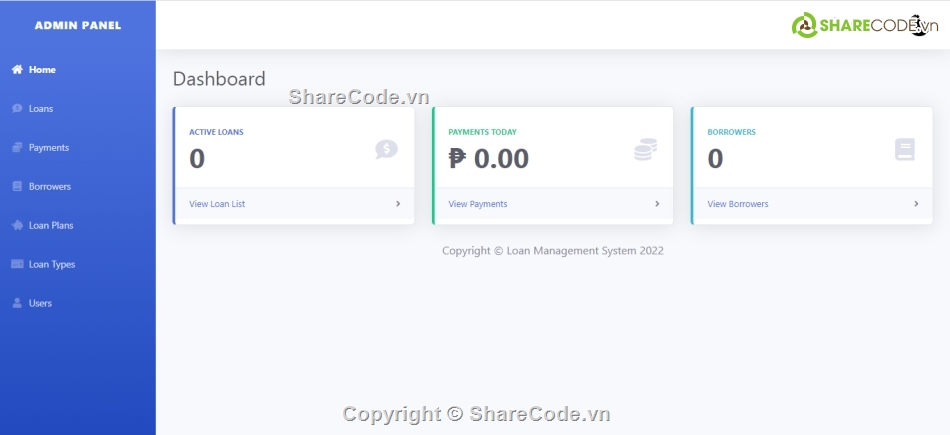Click the comment-dollar icon on Active Loans card

[x=386, y=150]
